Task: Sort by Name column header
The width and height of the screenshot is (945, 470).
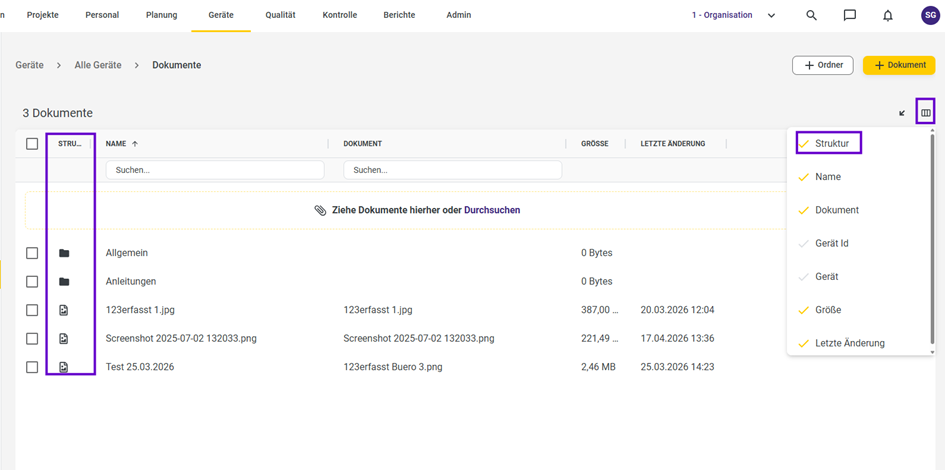Action: coord(117,144)
